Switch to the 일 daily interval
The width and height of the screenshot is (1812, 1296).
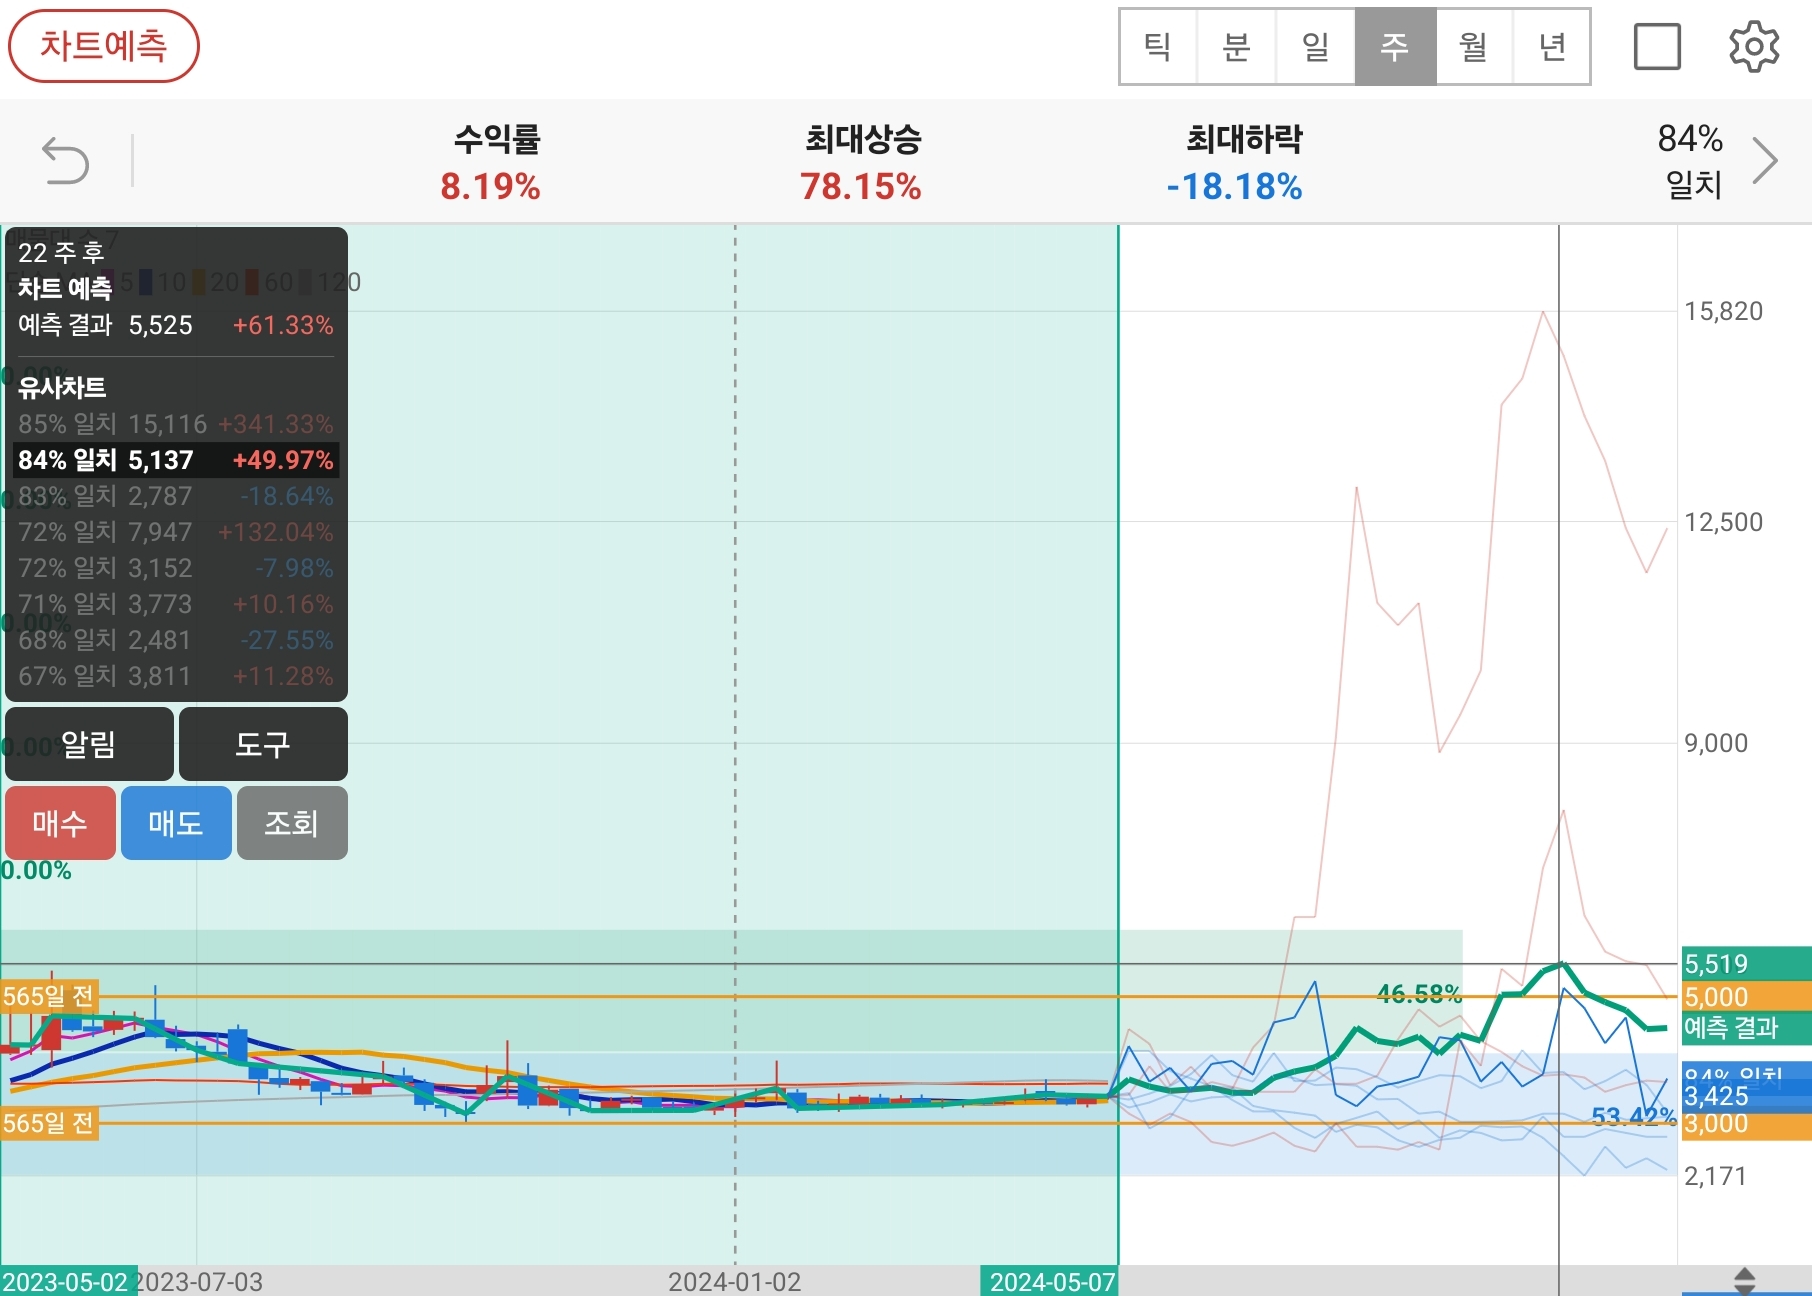tap(1316, 47)
